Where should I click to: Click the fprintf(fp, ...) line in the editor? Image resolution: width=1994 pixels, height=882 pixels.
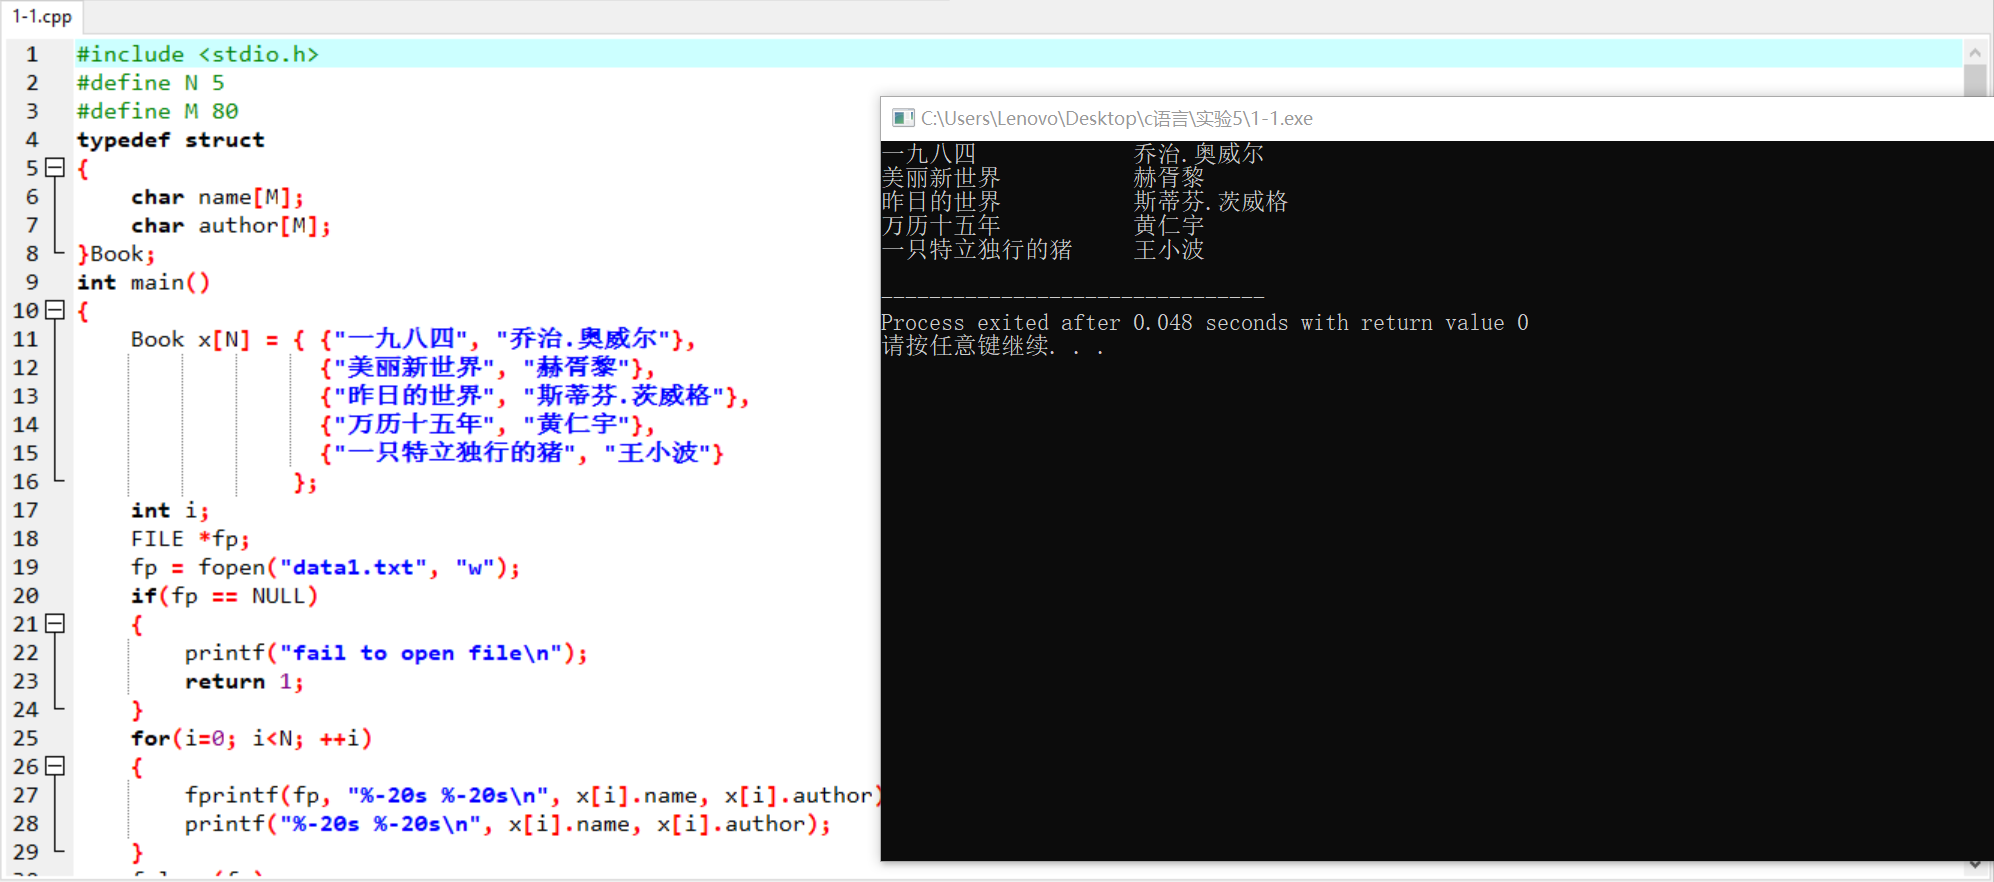coord(532,796)
